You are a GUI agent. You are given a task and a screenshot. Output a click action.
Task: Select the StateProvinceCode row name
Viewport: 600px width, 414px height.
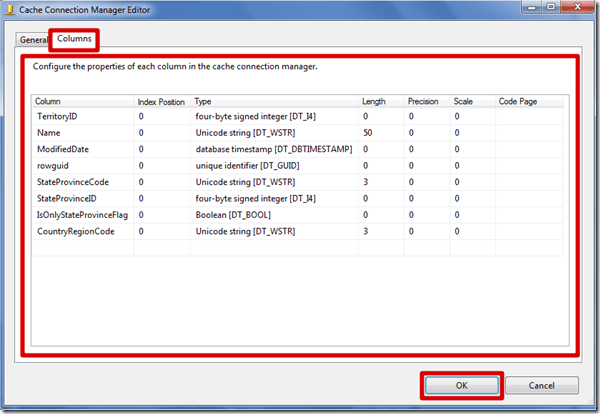[72, 182]
